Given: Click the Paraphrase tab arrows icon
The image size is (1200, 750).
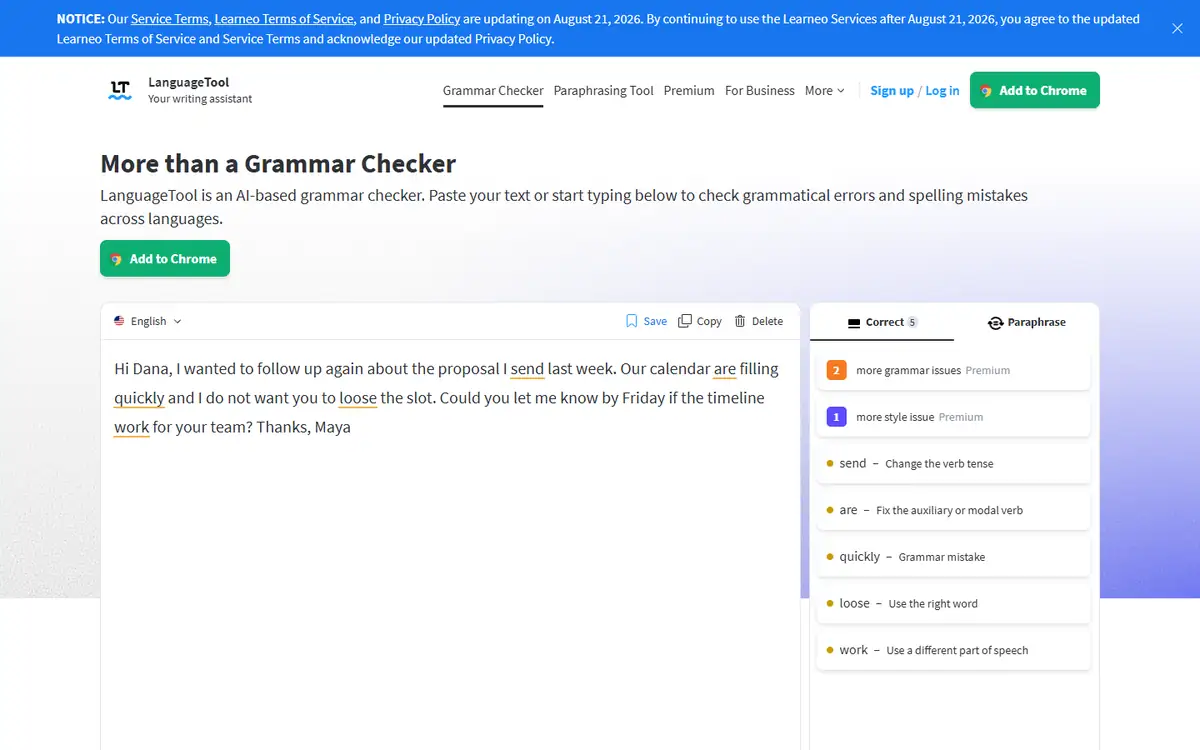Looking at the screenshot, I should (x=995, y=322).
